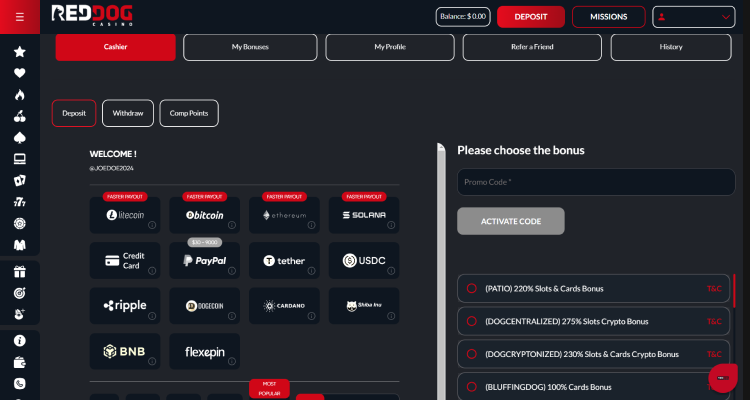Click the red DEPOSIT header button

531,17
